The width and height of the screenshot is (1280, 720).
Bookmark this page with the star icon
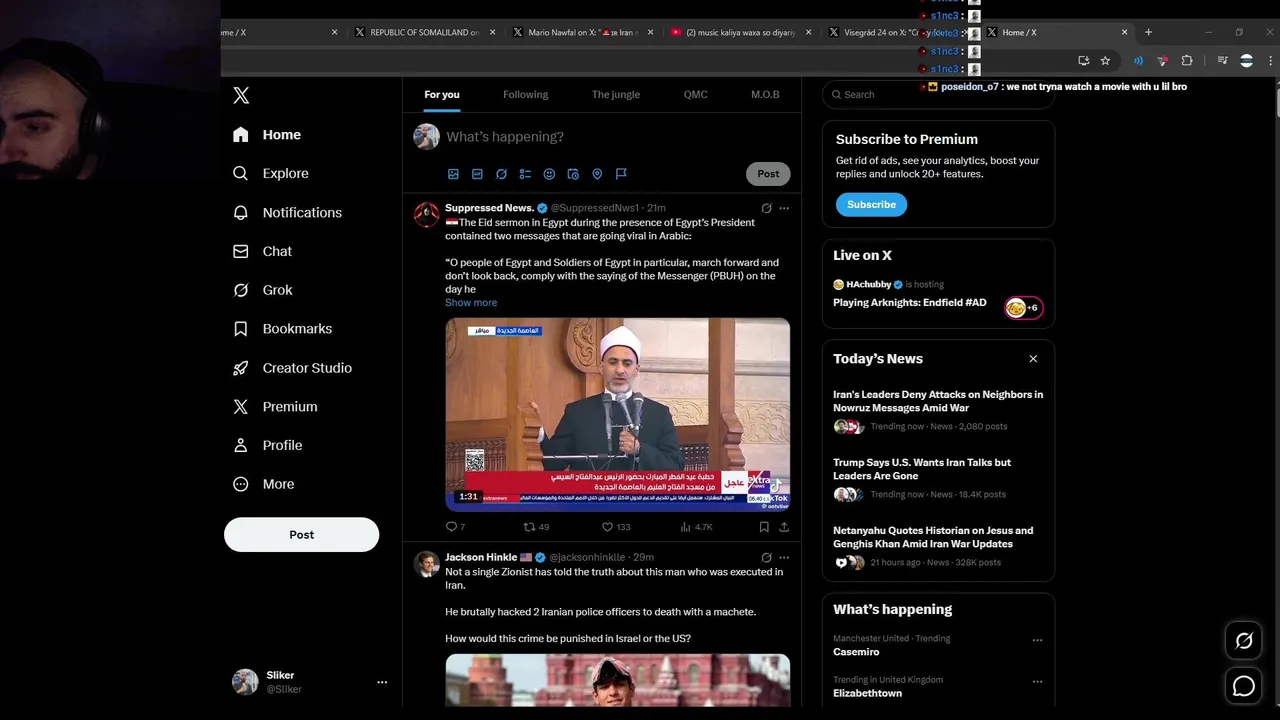click(x=1105, y=61)
